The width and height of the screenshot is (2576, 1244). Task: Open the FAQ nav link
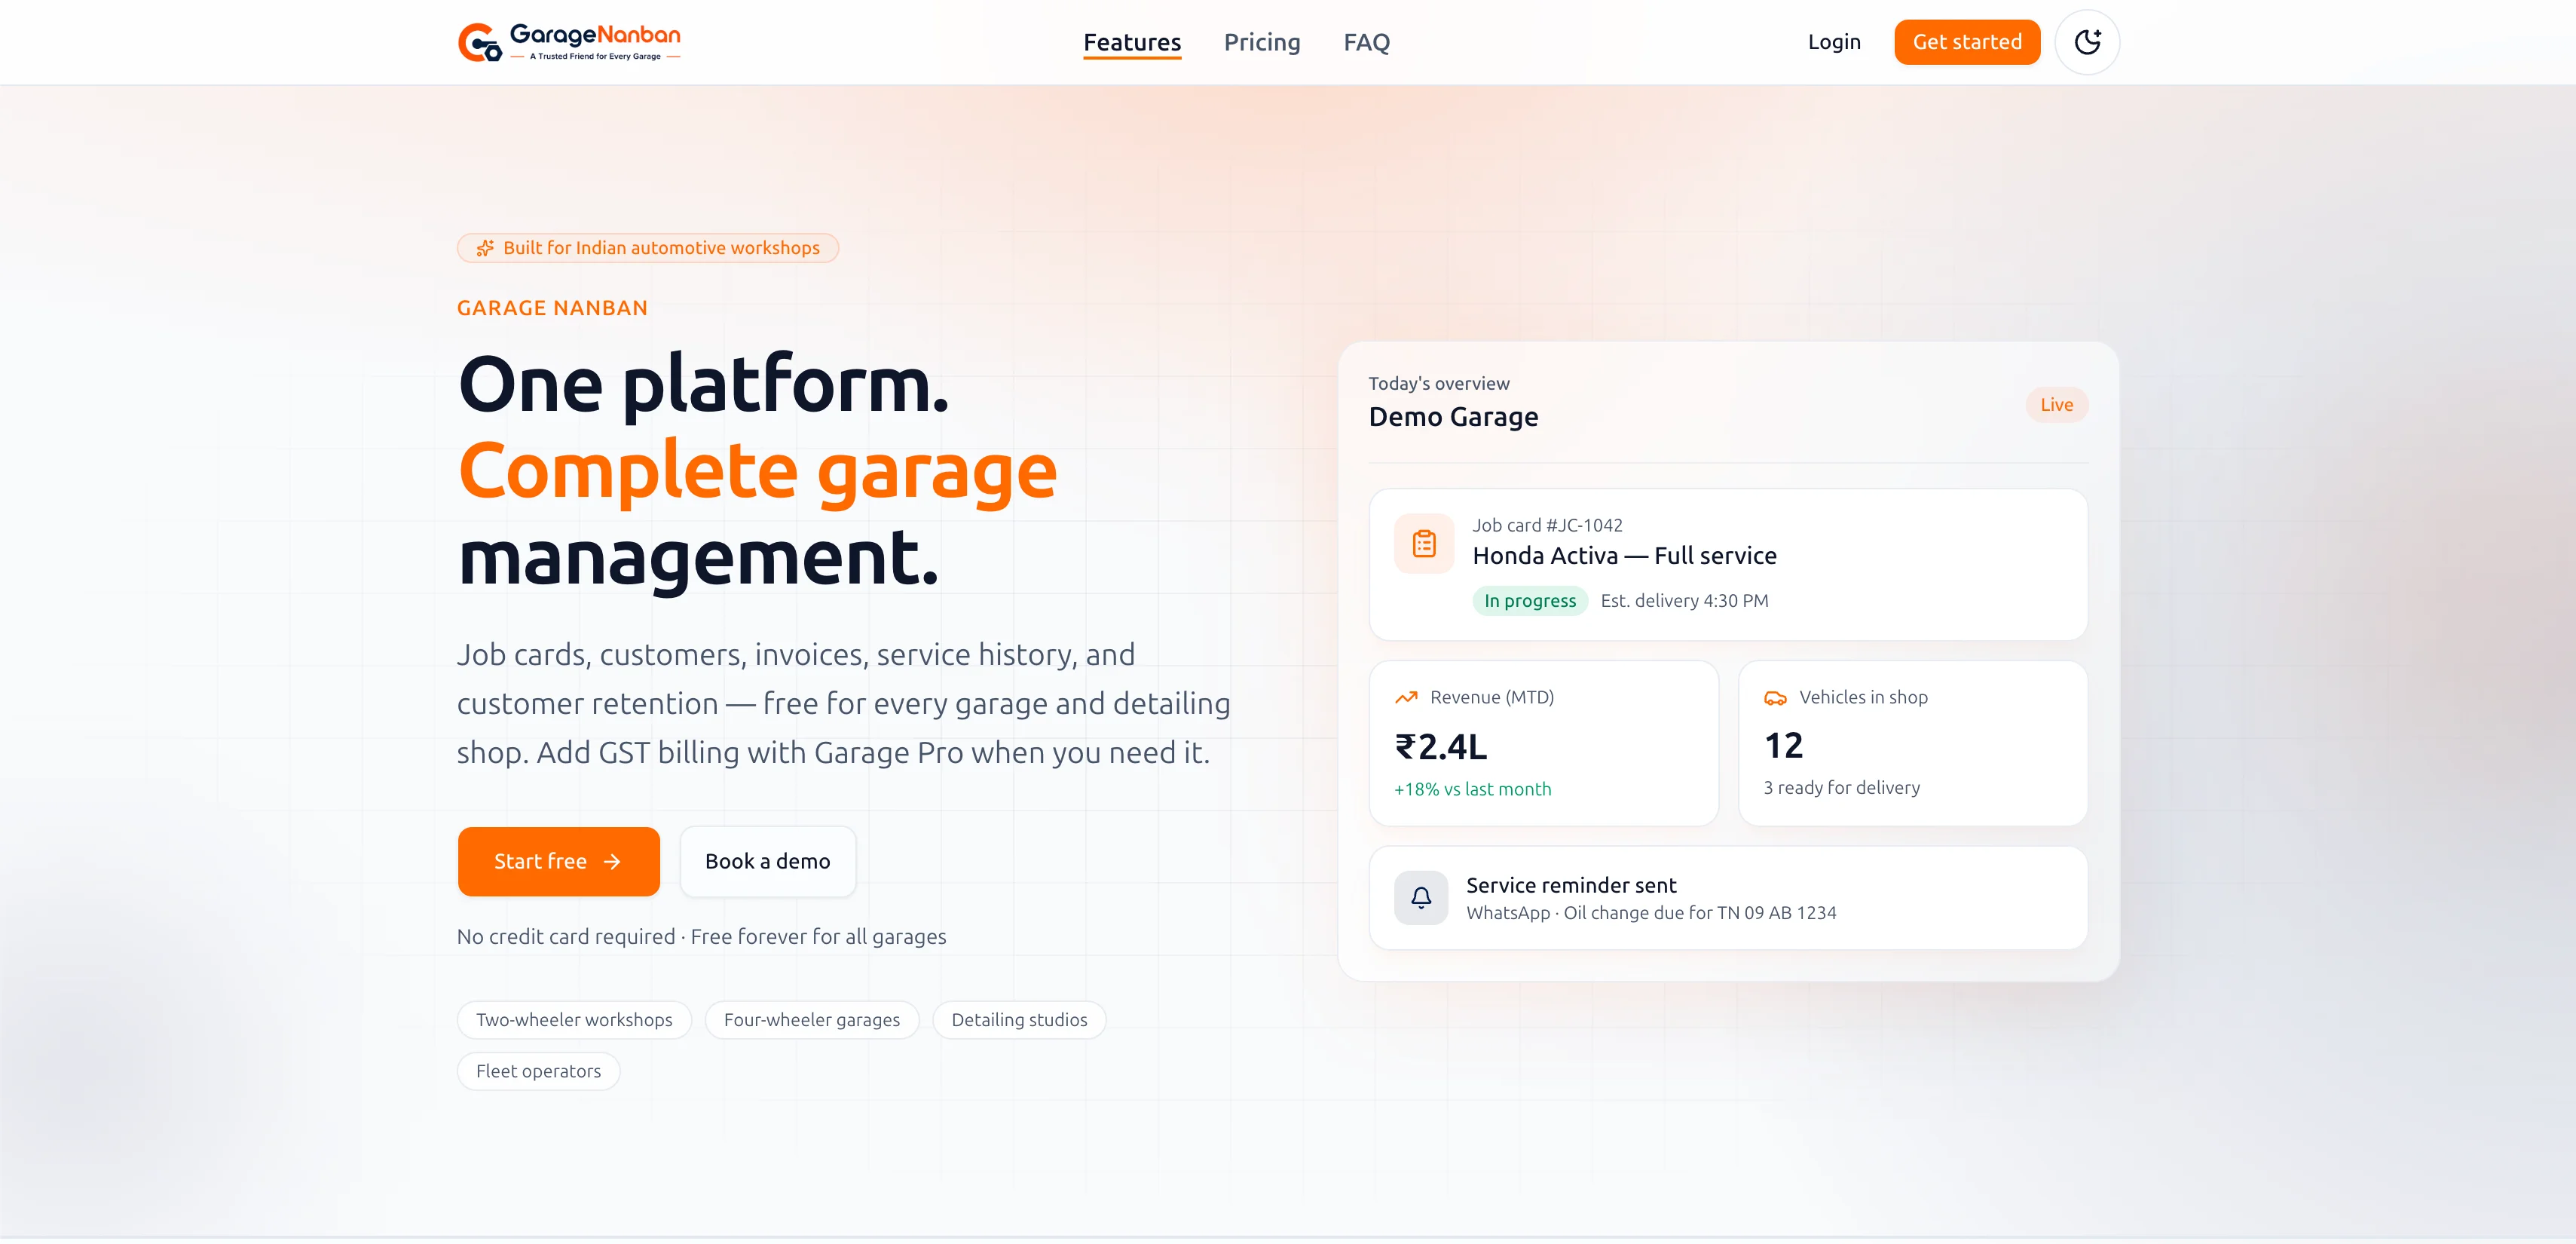1366,42
